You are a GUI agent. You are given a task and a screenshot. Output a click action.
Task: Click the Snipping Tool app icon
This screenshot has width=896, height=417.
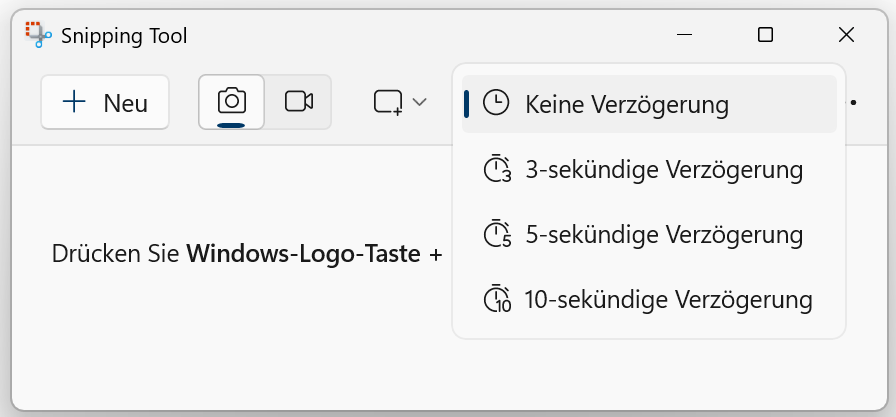[x=38, y=35]
